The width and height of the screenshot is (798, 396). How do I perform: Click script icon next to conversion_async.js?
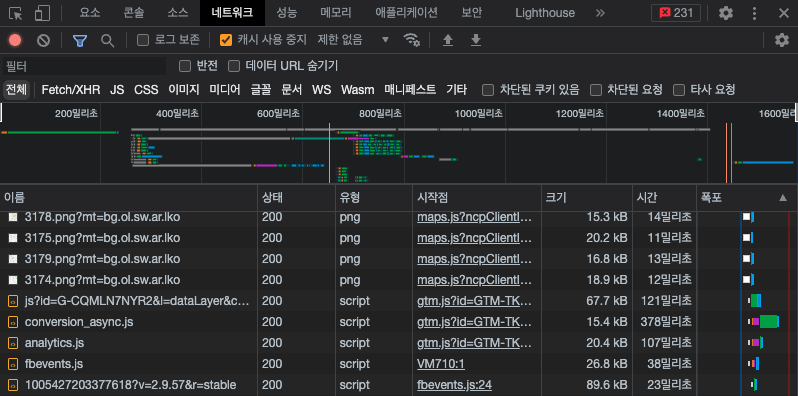[14, 322]
